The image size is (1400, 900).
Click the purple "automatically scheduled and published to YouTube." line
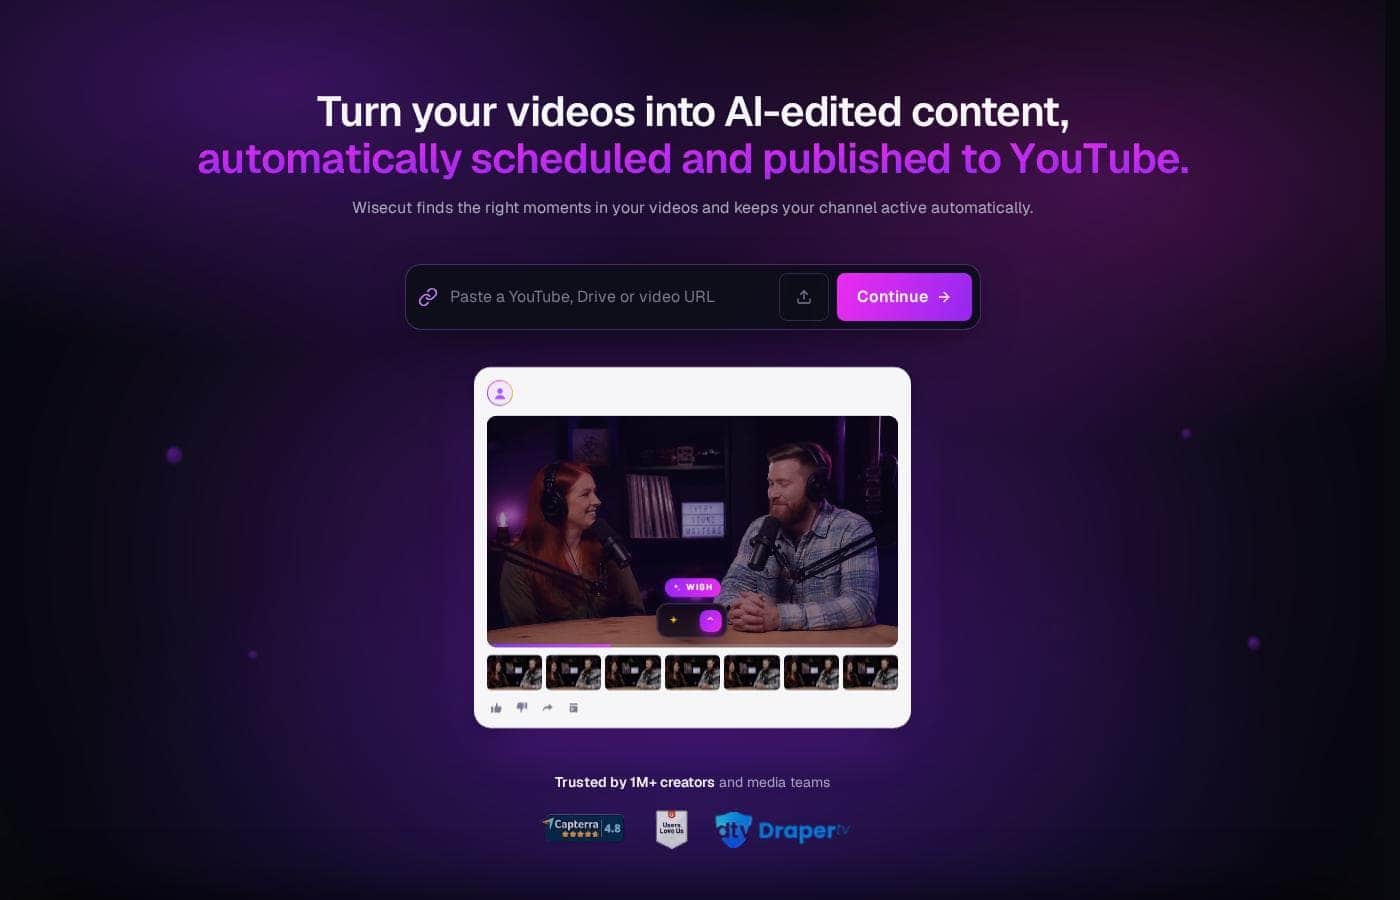click(693, 159)
